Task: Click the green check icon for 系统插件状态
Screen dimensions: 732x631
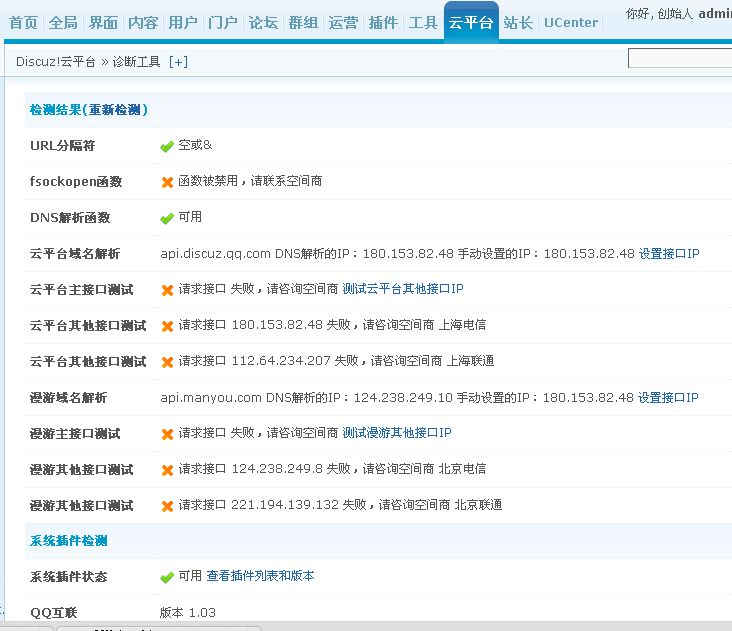Action: 167,578
